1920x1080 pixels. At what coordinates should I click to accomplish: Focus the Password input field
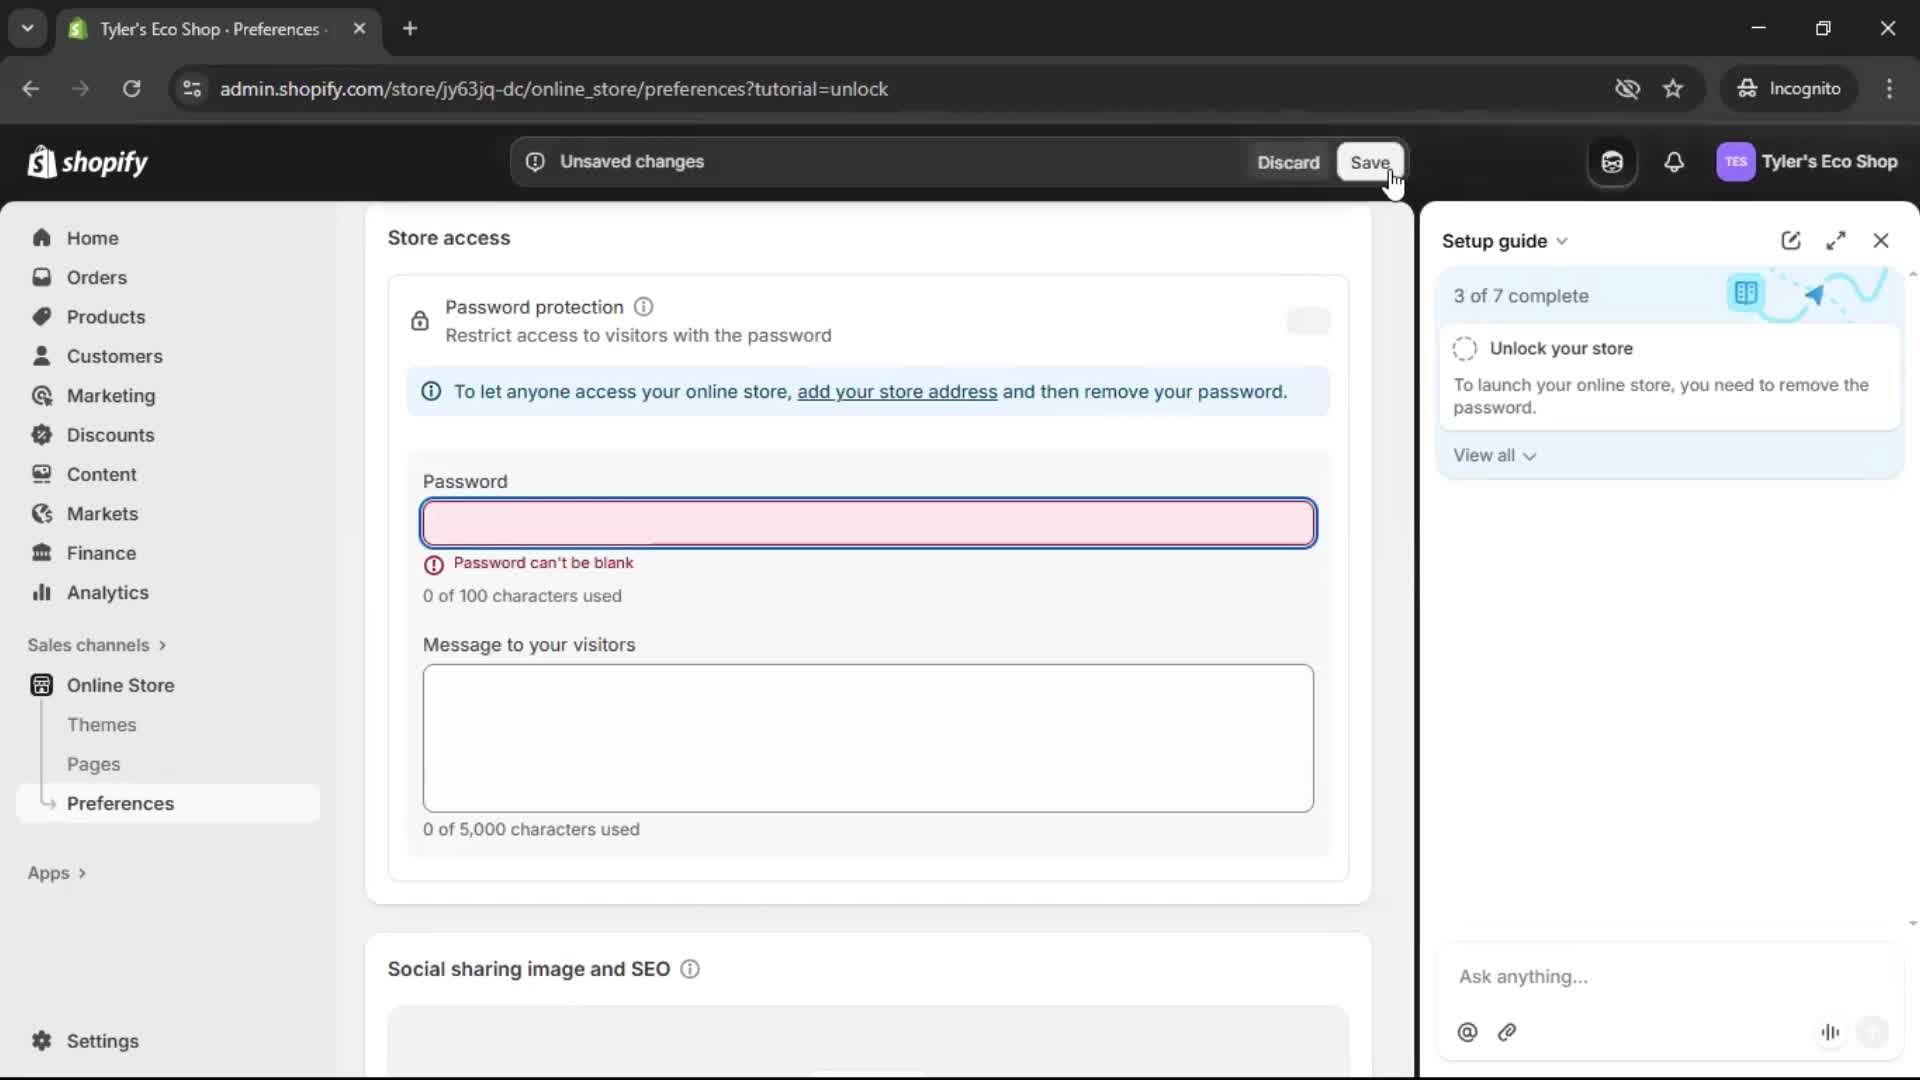click(x=868, y=523)
